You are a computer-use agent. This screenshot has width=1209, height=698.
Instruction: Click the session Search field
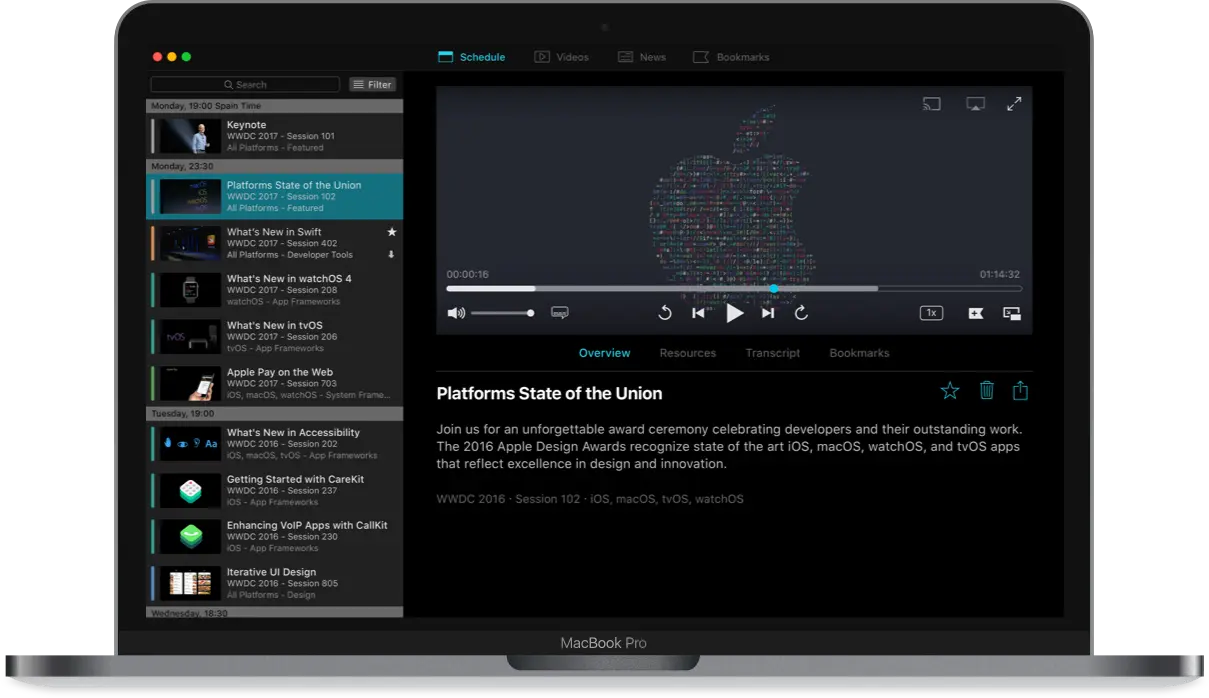(x=245, y=85)
